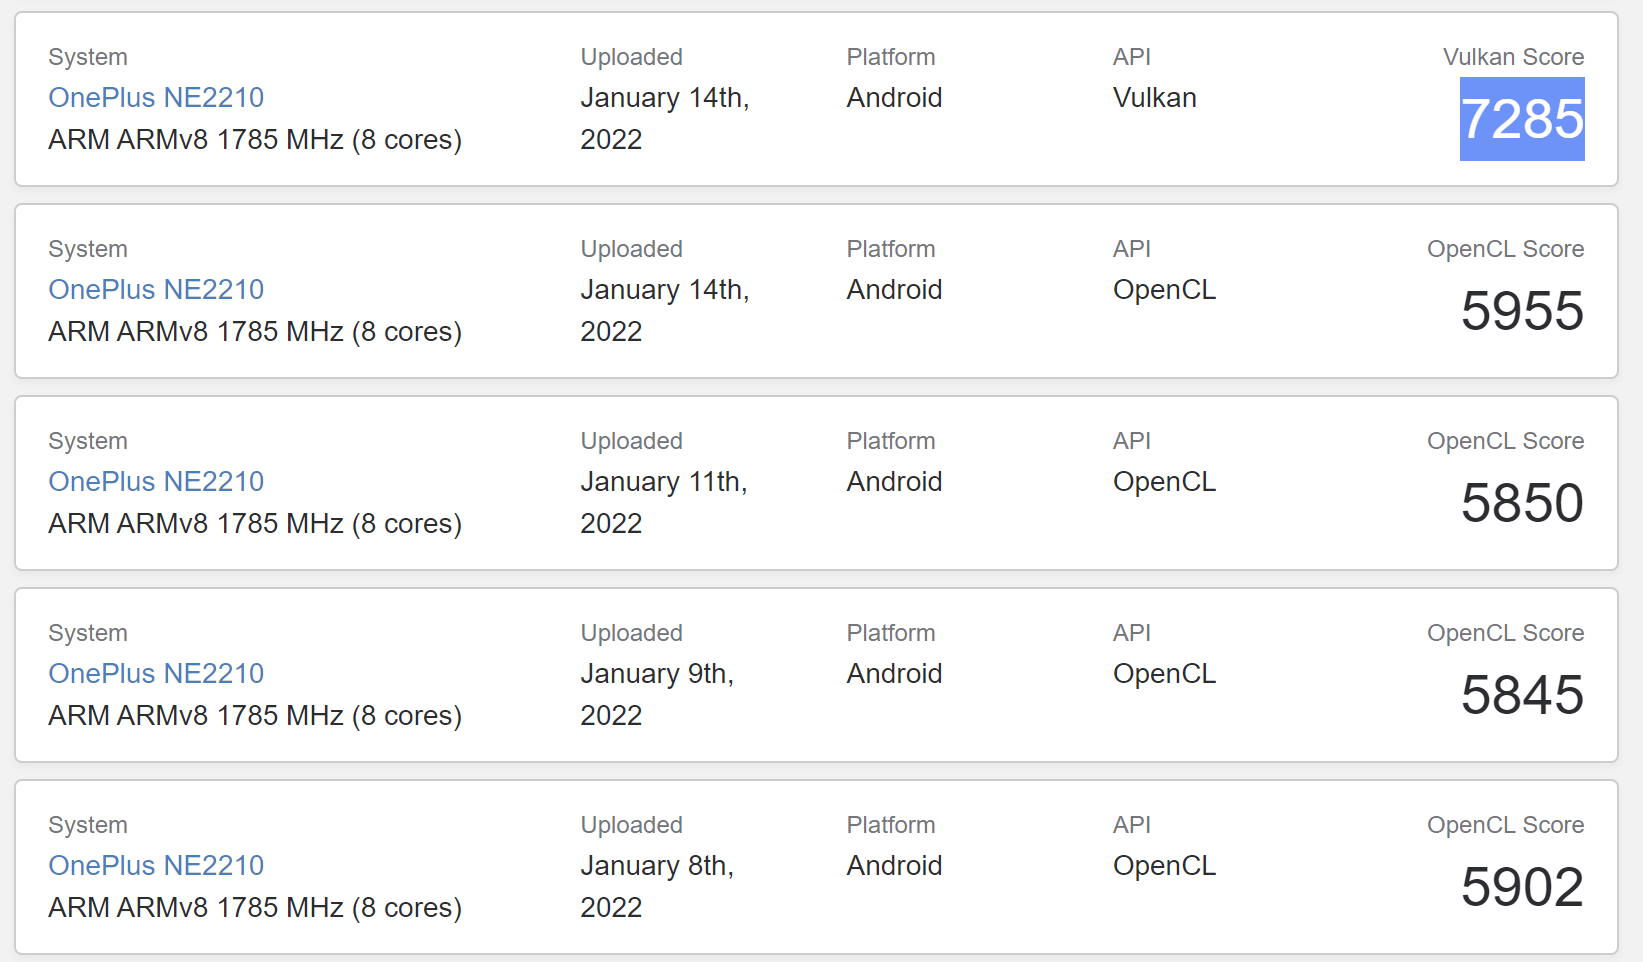Click OpenCL Score label above 5850
Image resolution: width=1643 pixels, height=962 pixels.
(1504, 441)
